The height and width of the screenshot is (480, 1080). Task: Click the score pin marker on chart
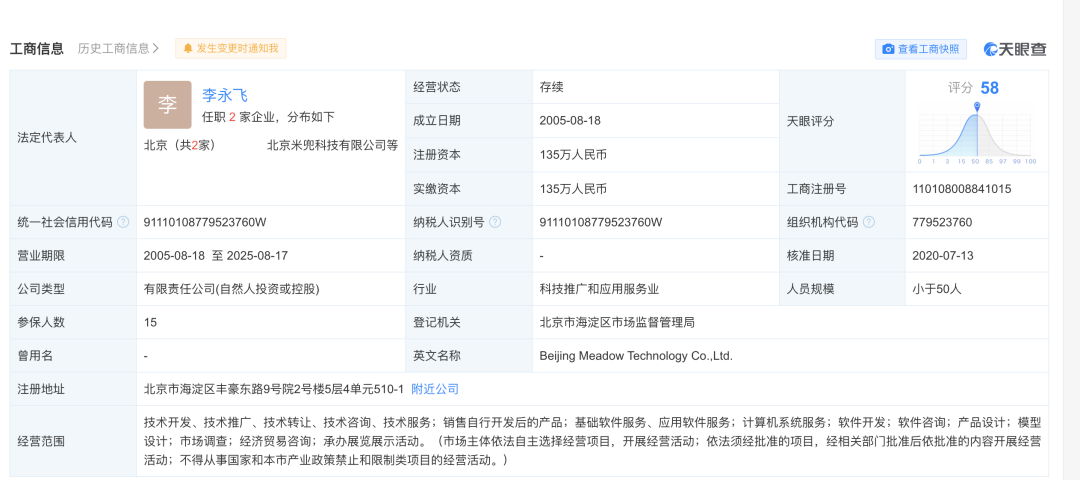pyautogui.click(x=977, y=106)
